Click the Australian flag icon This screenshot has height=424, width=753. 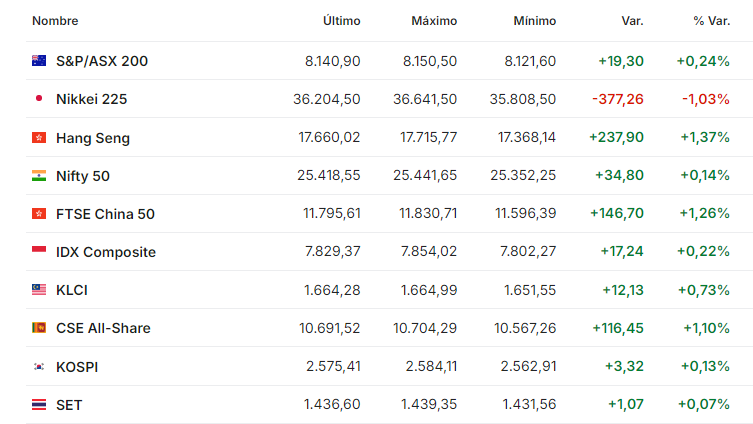39,60
